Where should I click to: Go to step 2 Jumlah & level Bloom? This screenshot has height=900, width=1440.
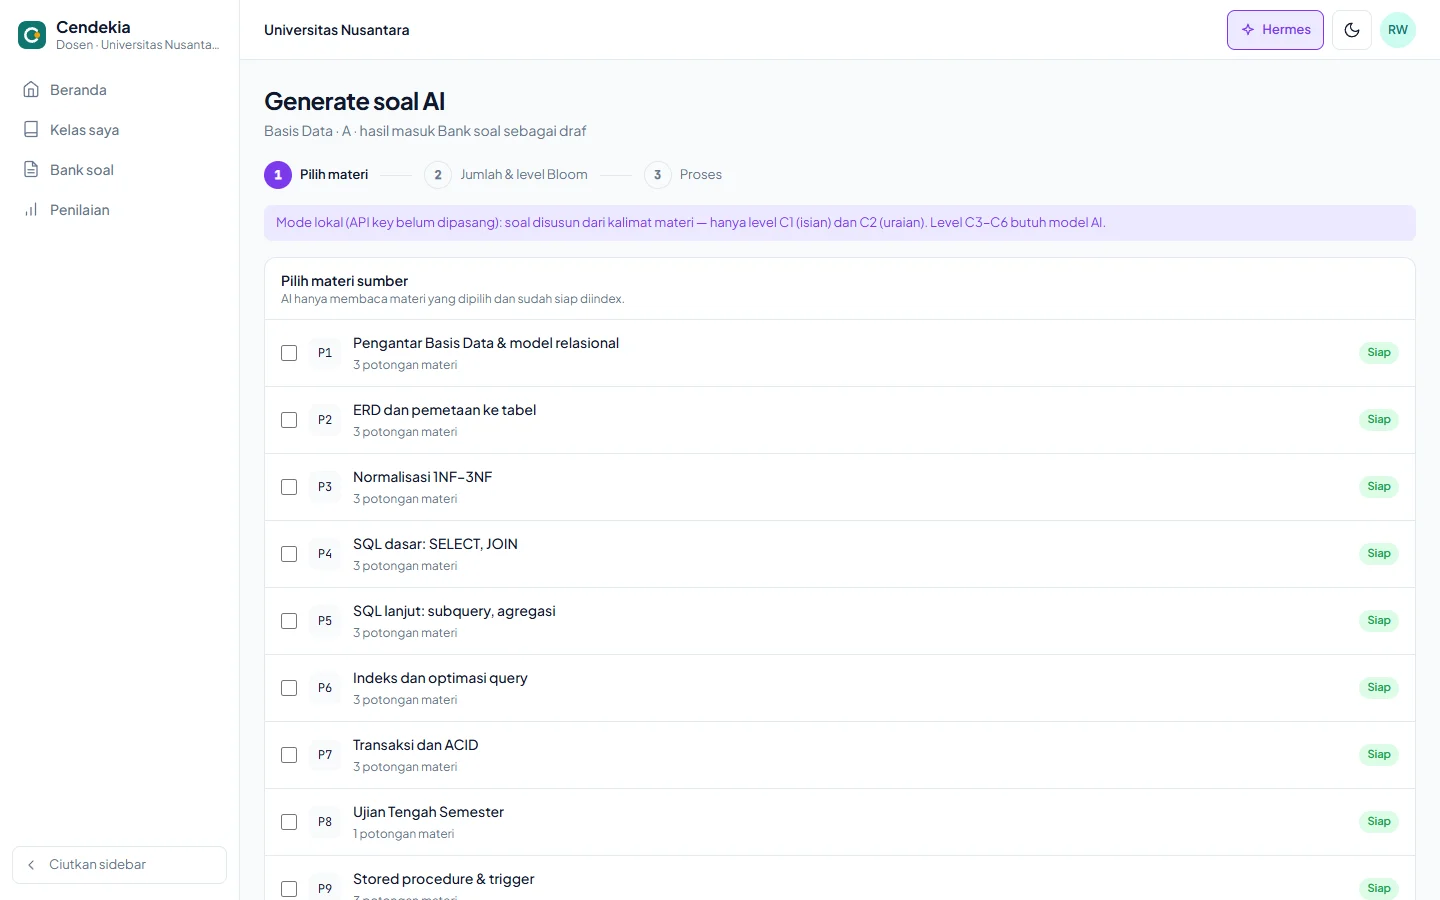click(506, 175)
